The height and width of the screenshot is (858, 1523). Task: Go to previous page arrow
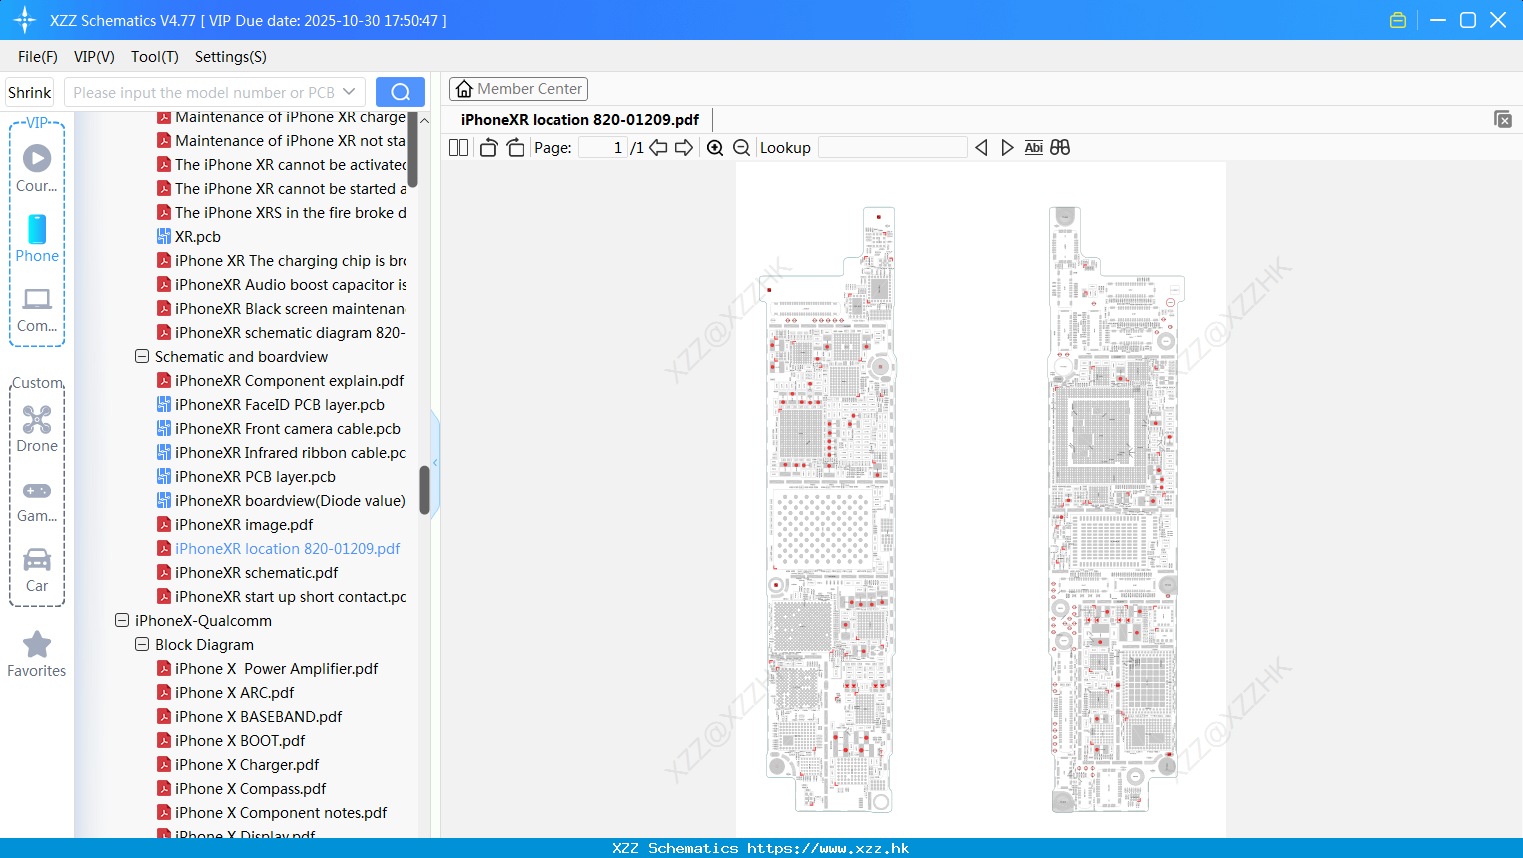pos(658,148)
